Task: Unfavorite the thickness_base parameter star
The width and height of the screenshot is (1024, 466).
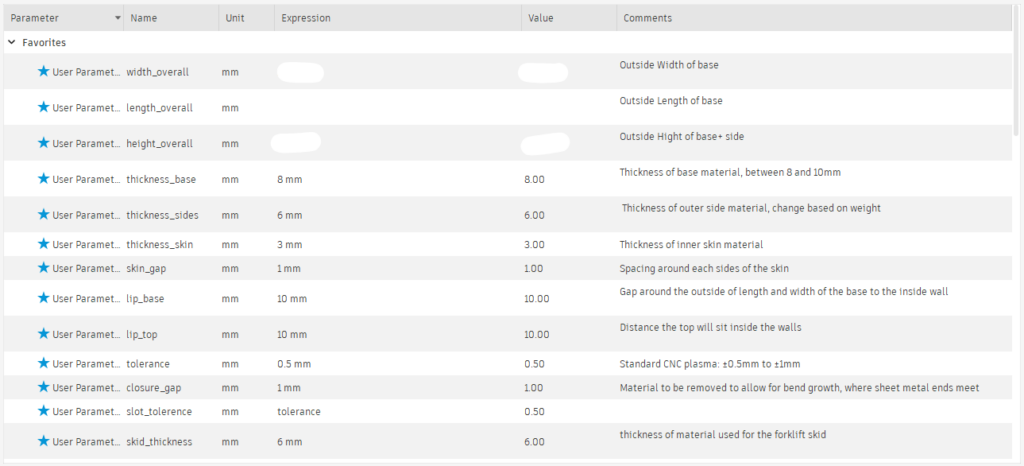Action: [x=43, y=179]
